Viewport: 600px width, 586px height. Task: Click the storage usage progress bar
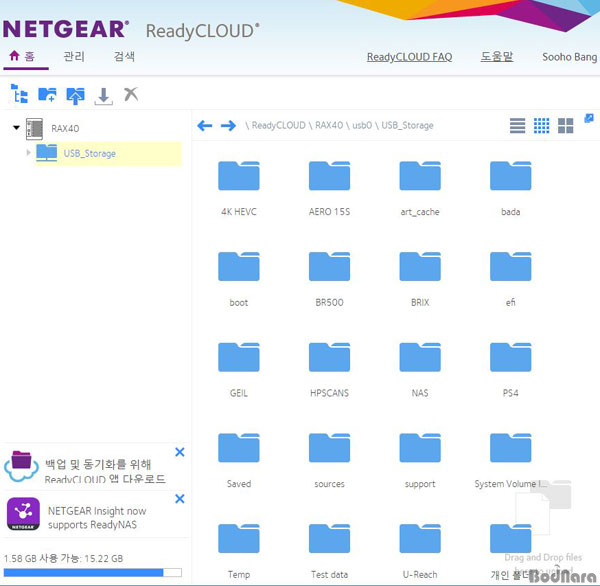point(93,573)
